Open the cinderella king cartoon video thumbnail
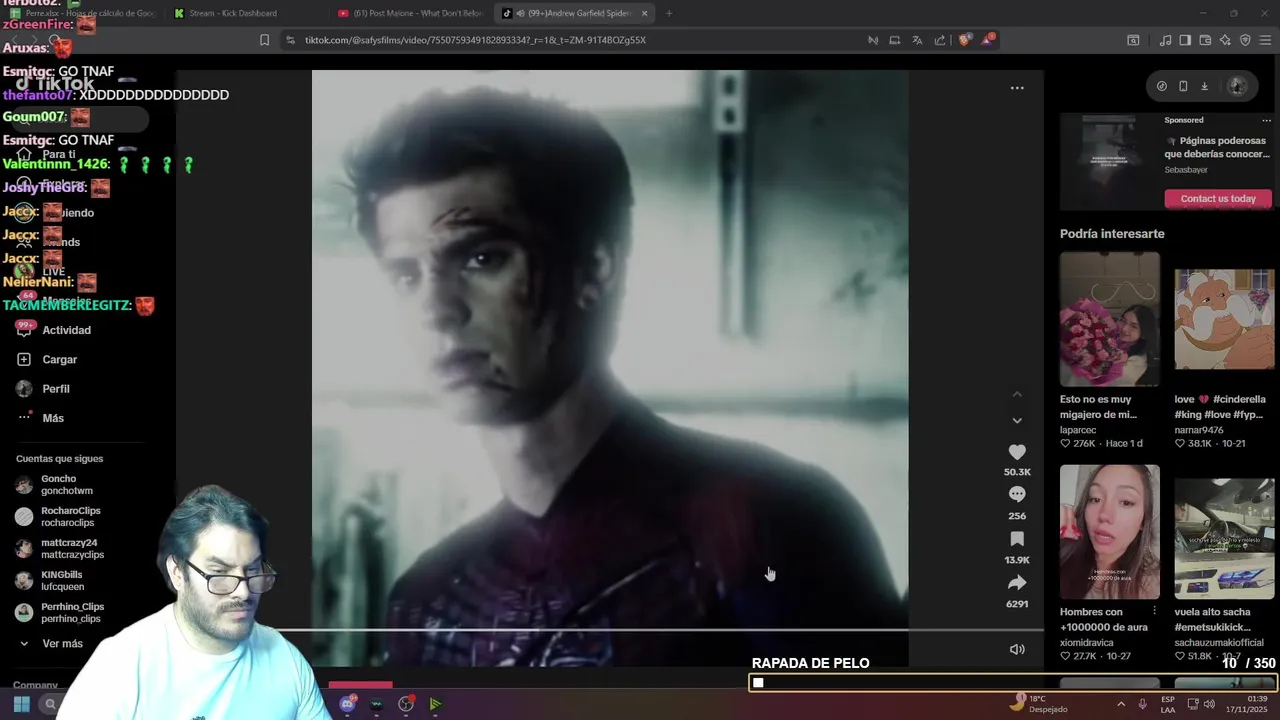1280x720 pixels. click(x=1224, y=319)
